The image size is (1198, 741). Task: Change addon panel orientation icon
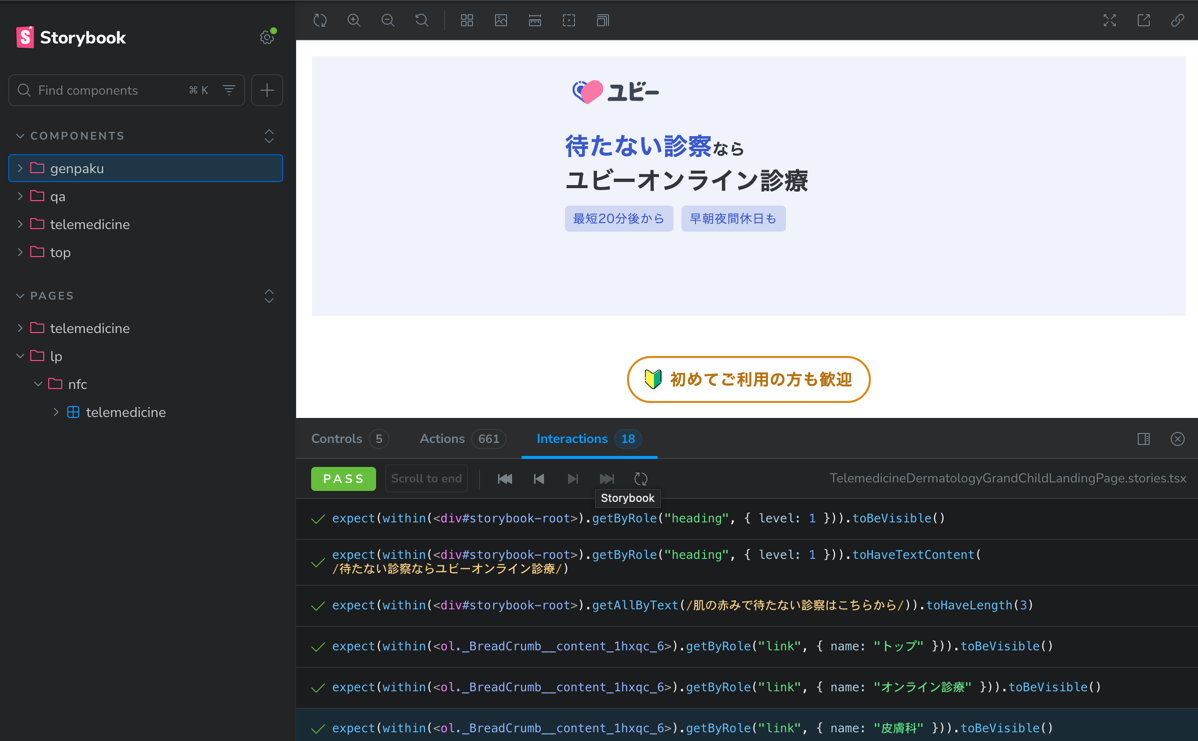(x=1144, y=438)
